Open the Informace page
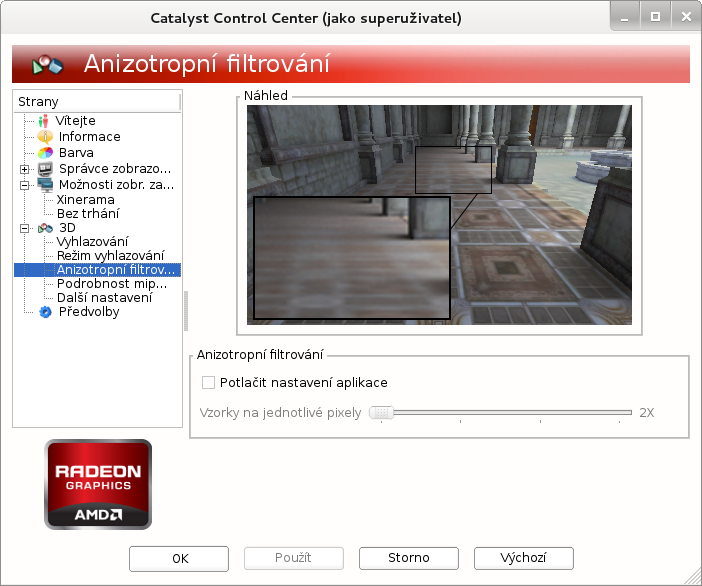702x586 pixels. point(90,137)
